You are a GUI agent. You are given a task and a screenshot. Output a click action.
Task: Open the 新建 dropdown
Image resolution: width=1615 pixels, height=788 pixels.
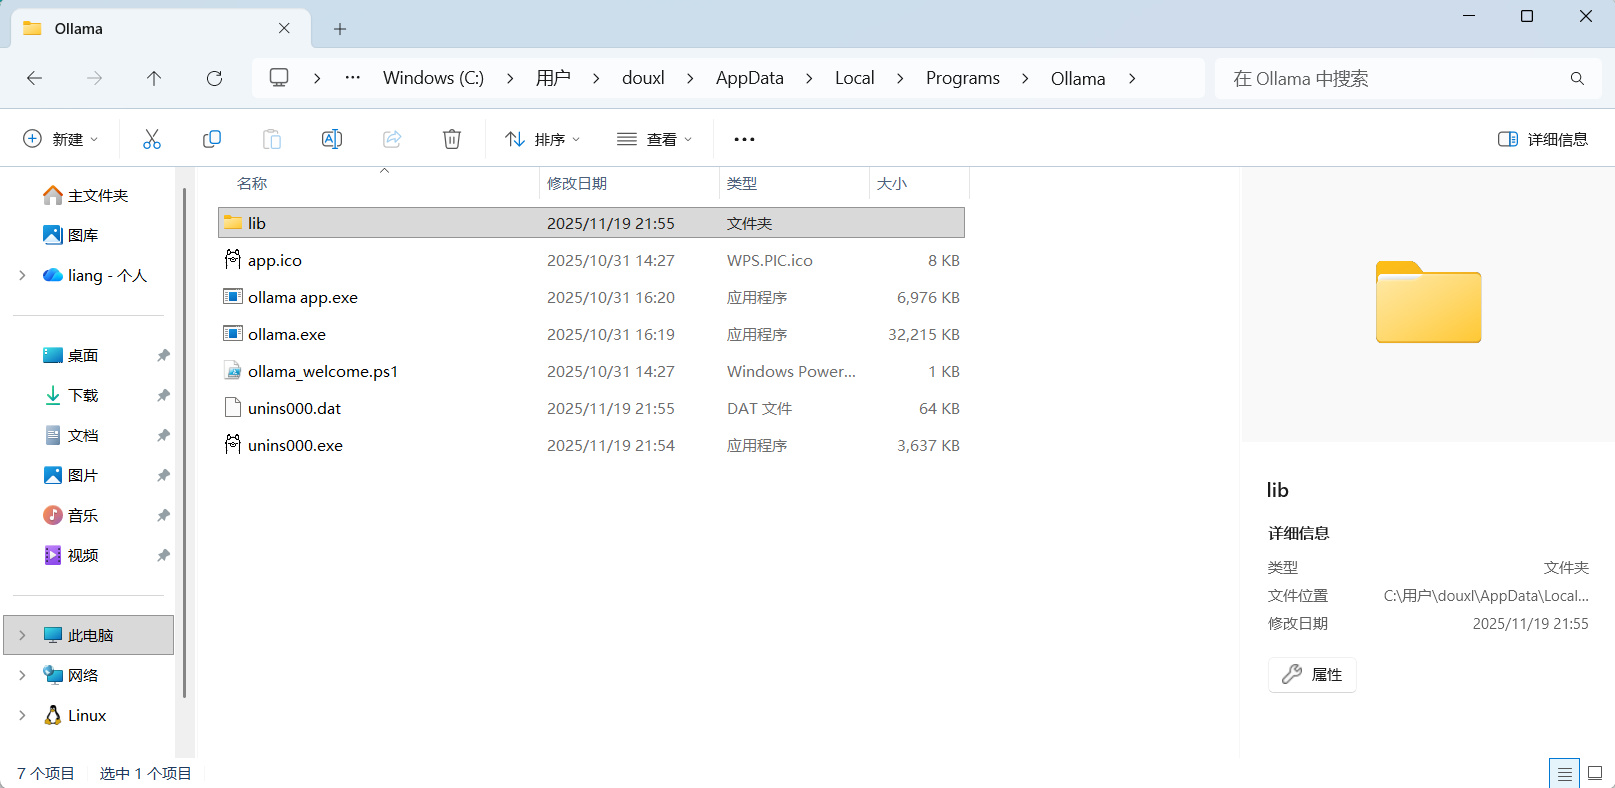click(x=61, y=139)
